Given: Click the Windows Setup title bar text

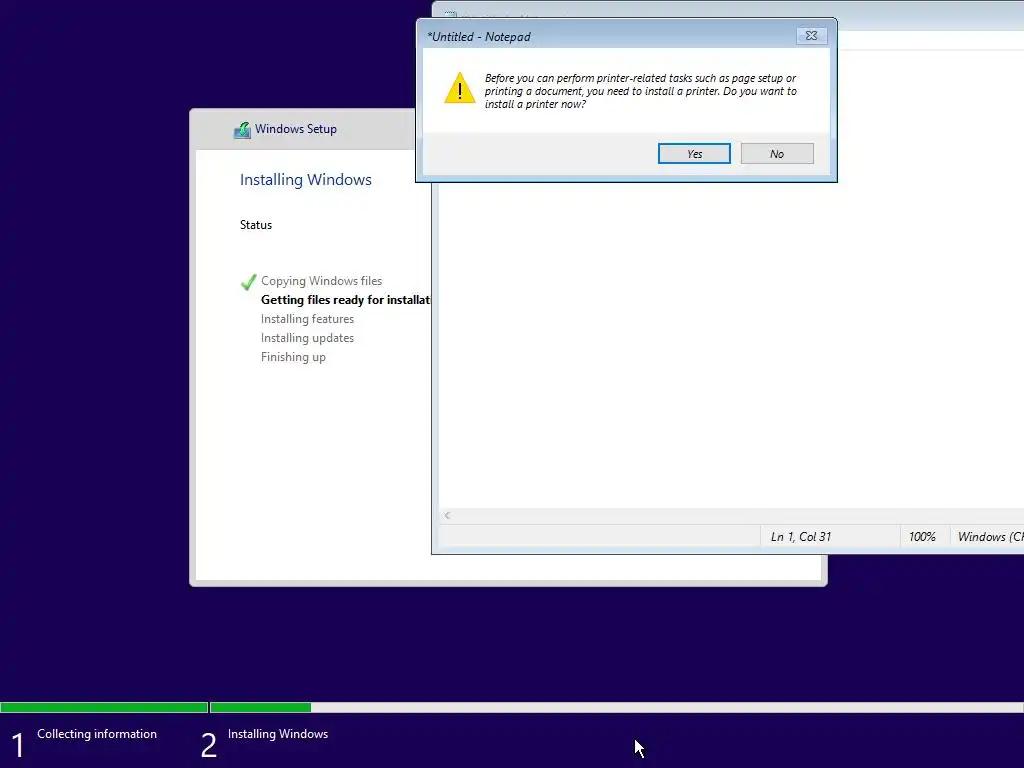Looking at the screenshot, I should pos(296,129).
